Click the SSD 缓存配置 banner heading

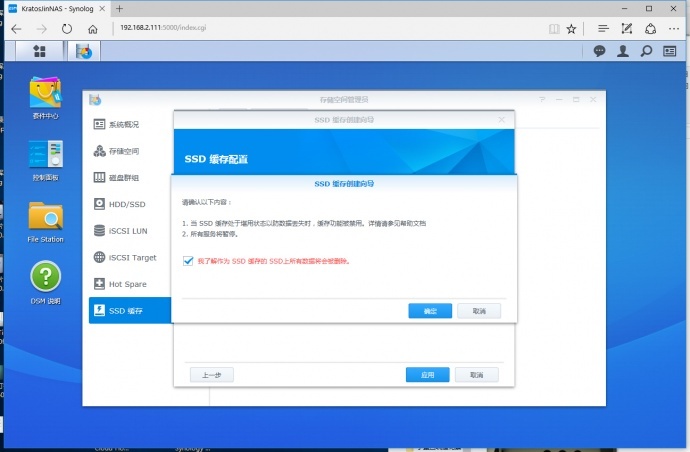(216, 159)
